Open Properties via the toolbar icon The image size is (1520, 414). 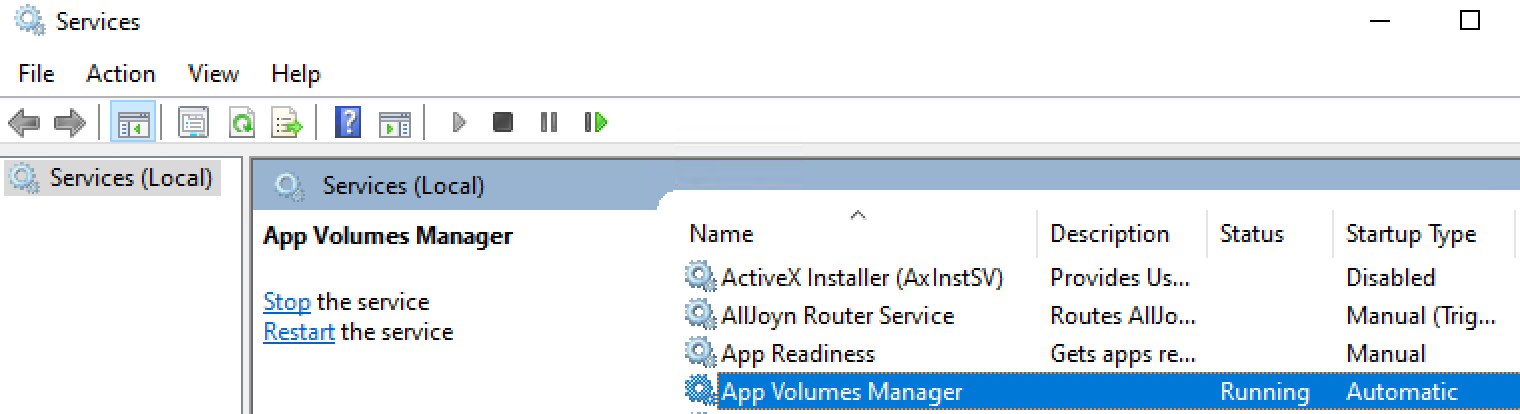click(193, 123)
